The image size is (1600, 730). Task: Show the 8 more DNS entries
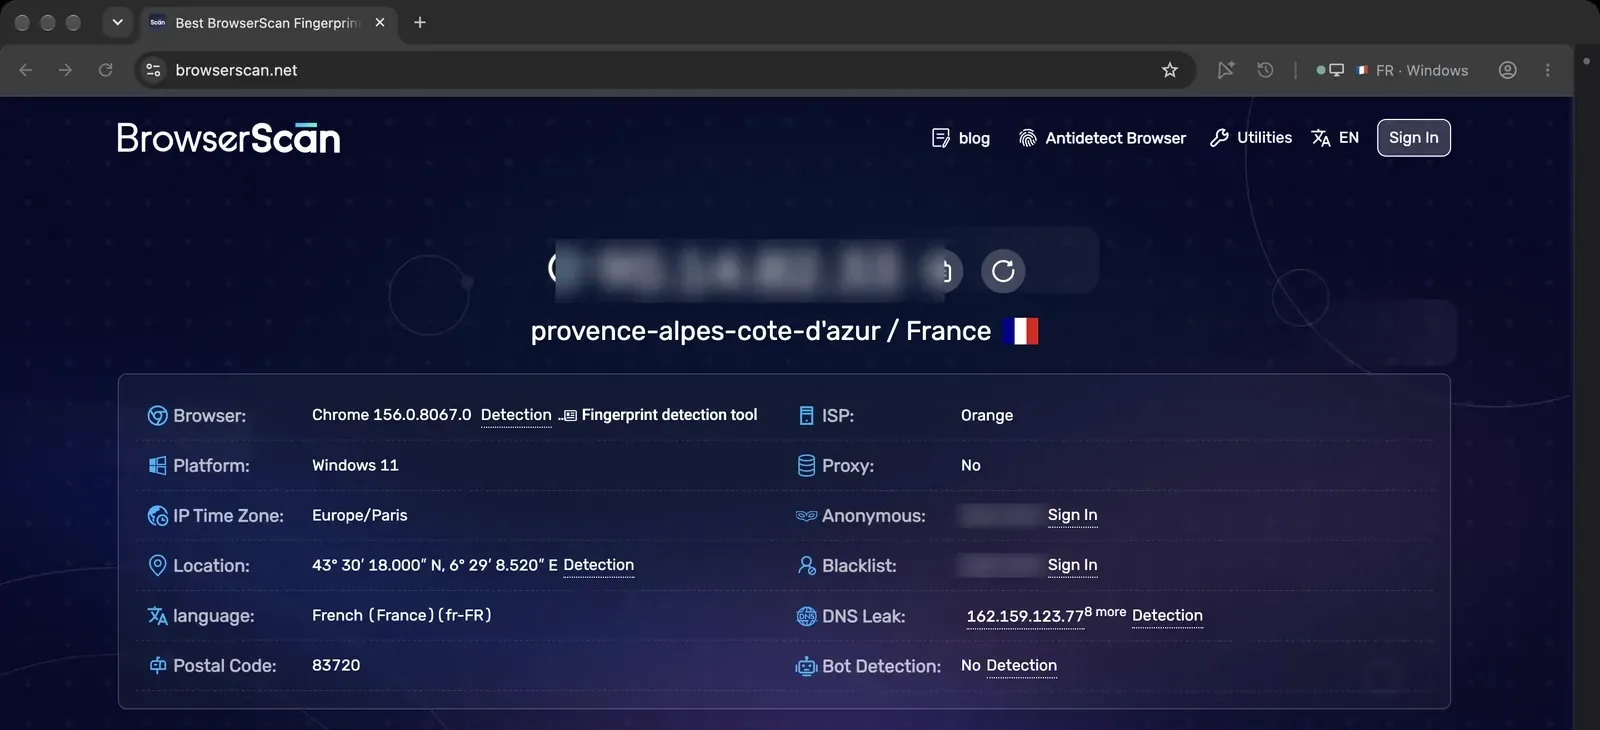(x=1106, y=612)
